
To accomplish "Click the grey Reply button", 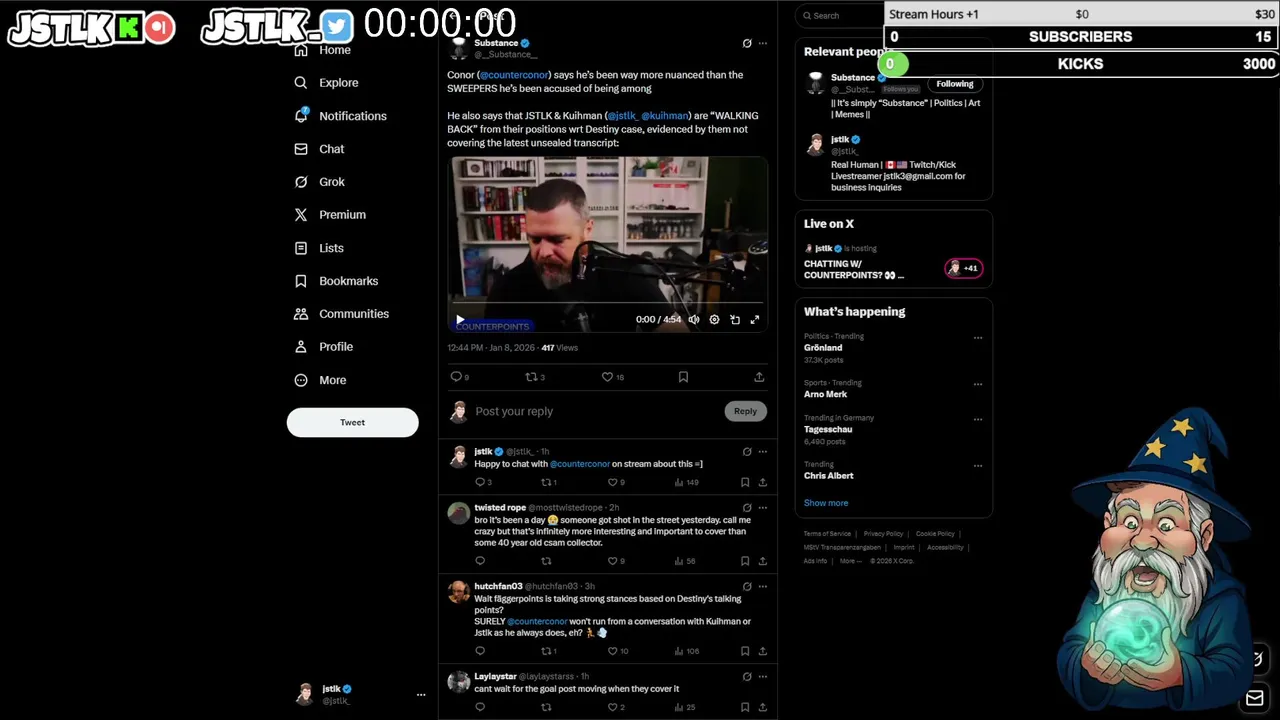I will [x=745, y=411].
